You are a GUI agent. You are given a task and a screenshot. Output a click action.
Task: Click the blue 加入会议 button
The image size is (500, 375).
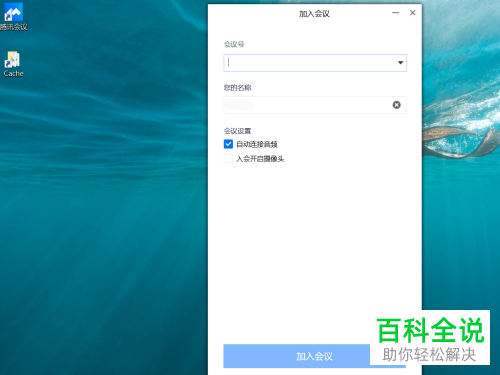[314, 356]
